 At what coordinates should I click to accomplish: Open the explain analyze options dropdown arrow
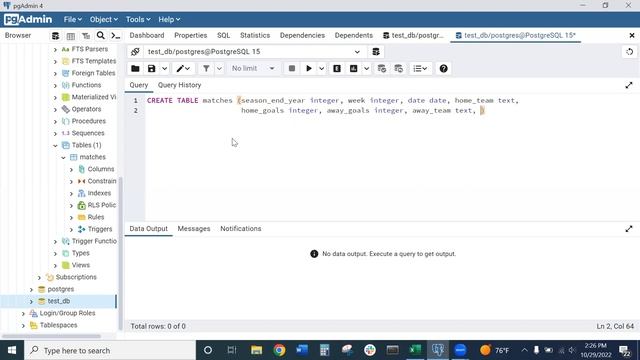click(366, 69)
